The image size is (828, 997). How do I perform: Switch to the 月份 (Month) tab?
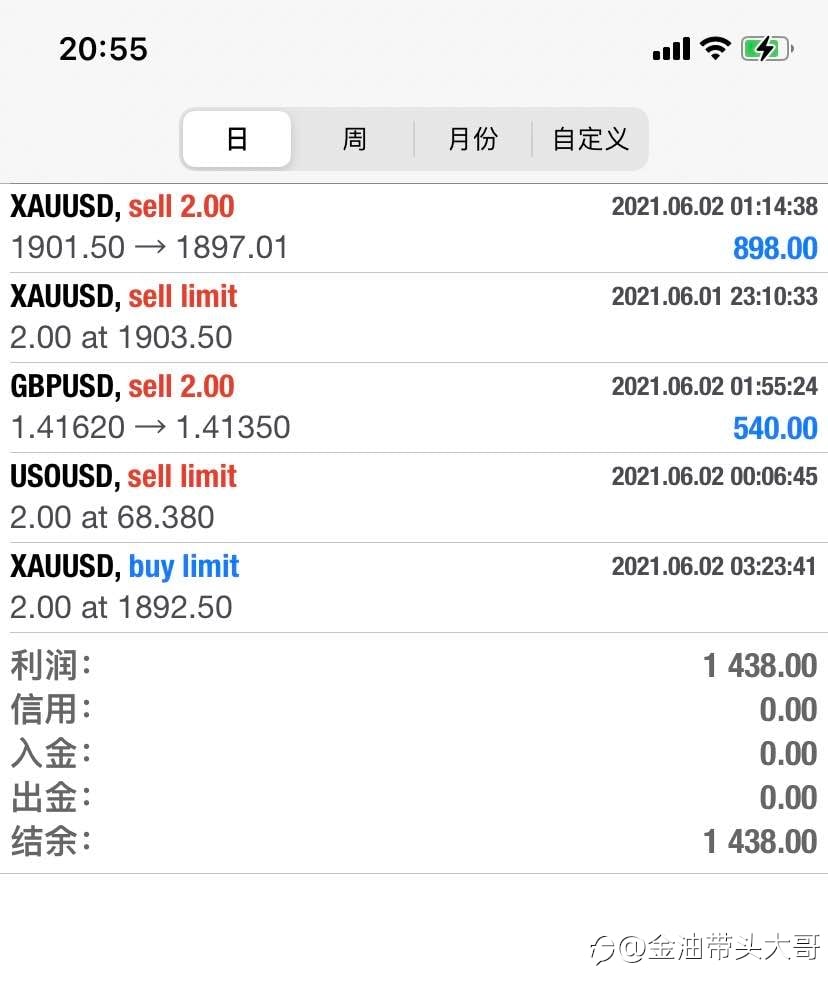(472, 139)
